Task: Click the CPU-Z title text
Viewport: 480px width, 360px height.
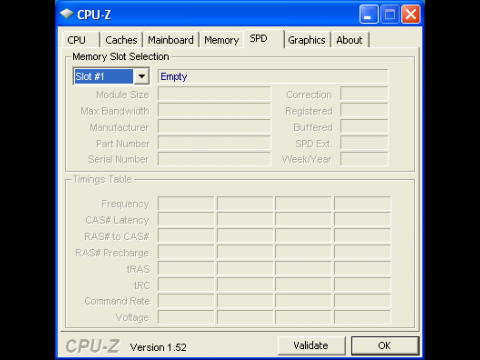Action: pyautogui.click(x=94, y=15)
